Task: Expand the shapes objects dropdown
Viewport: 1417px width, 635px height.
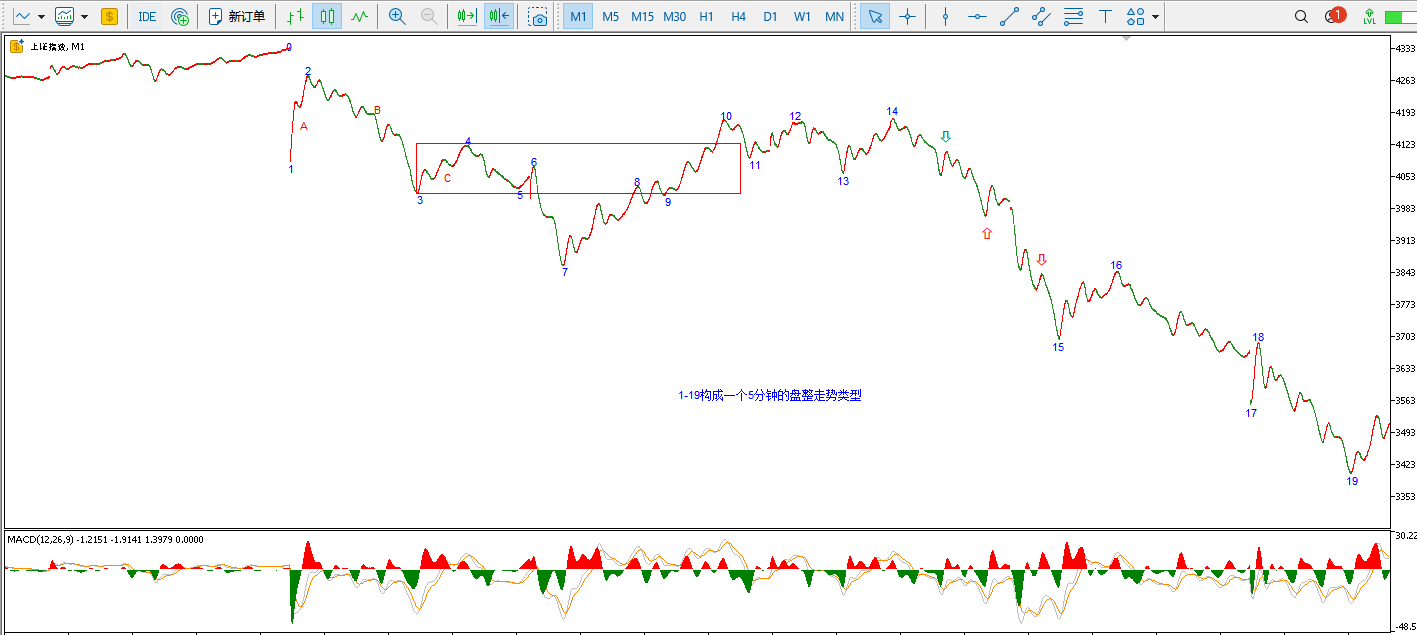Action: [x=1156, y=16]
